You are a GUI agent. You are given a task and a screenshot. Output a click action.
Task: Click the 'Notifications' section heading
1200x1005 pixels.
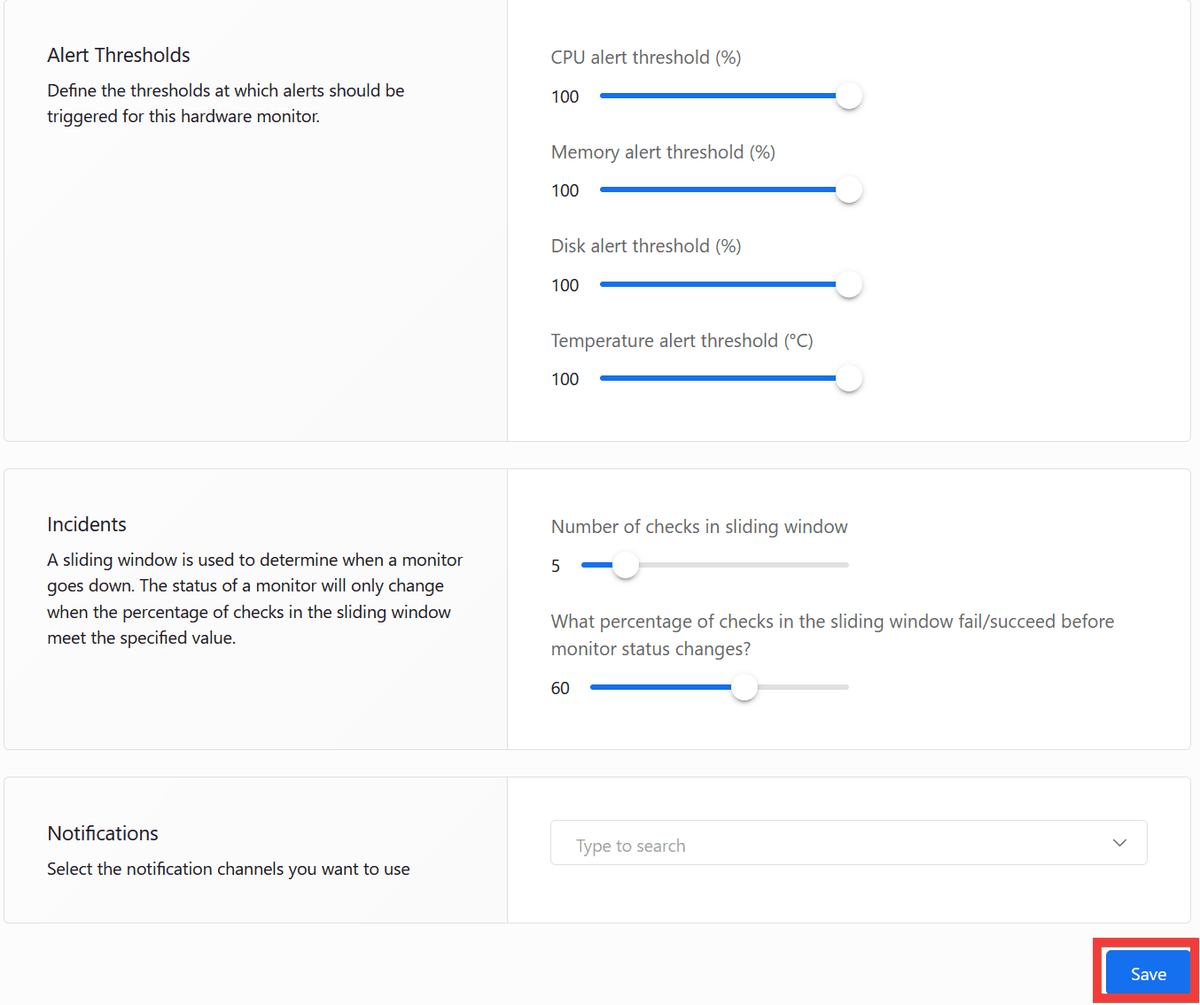coord(102,833)
